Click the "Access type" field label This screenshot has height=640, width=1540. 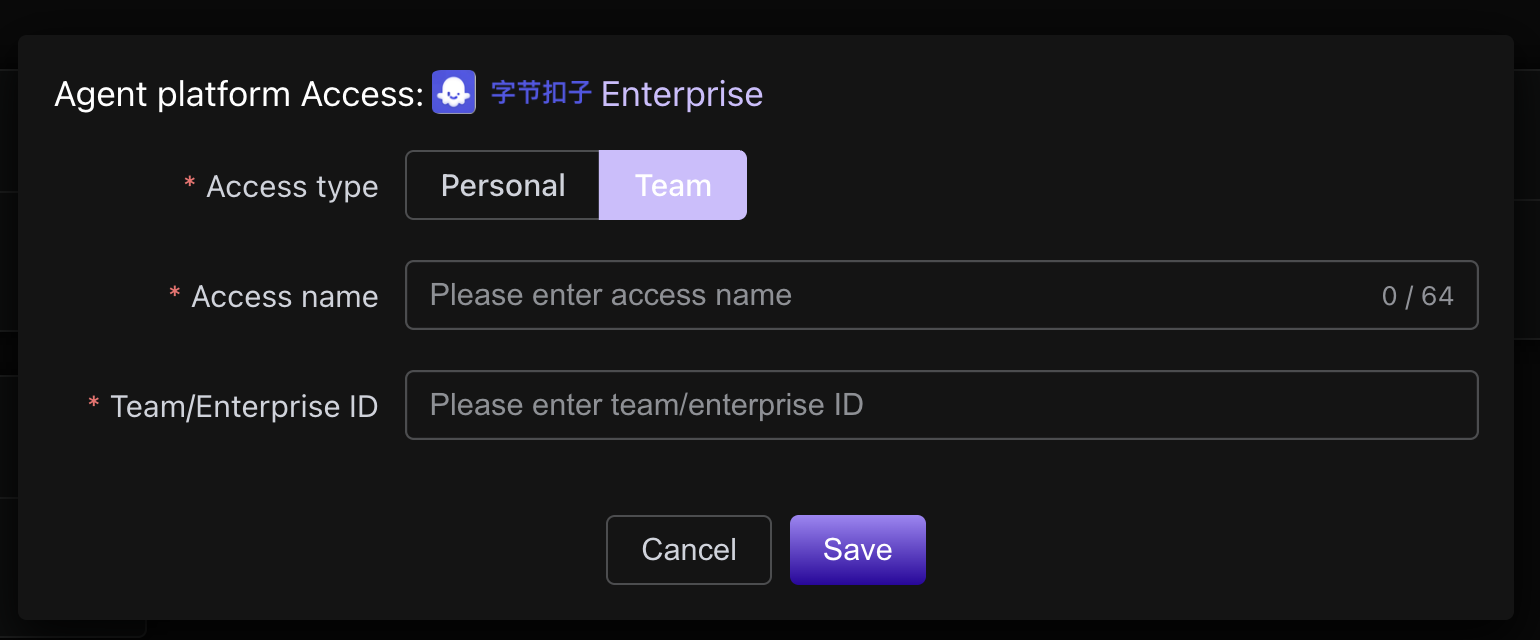coord(292,187)
